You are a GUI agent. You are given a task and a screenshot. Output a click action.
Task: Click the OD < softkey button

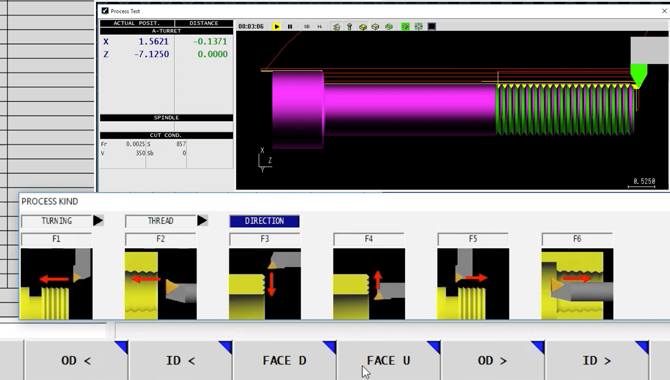(76, 360)
